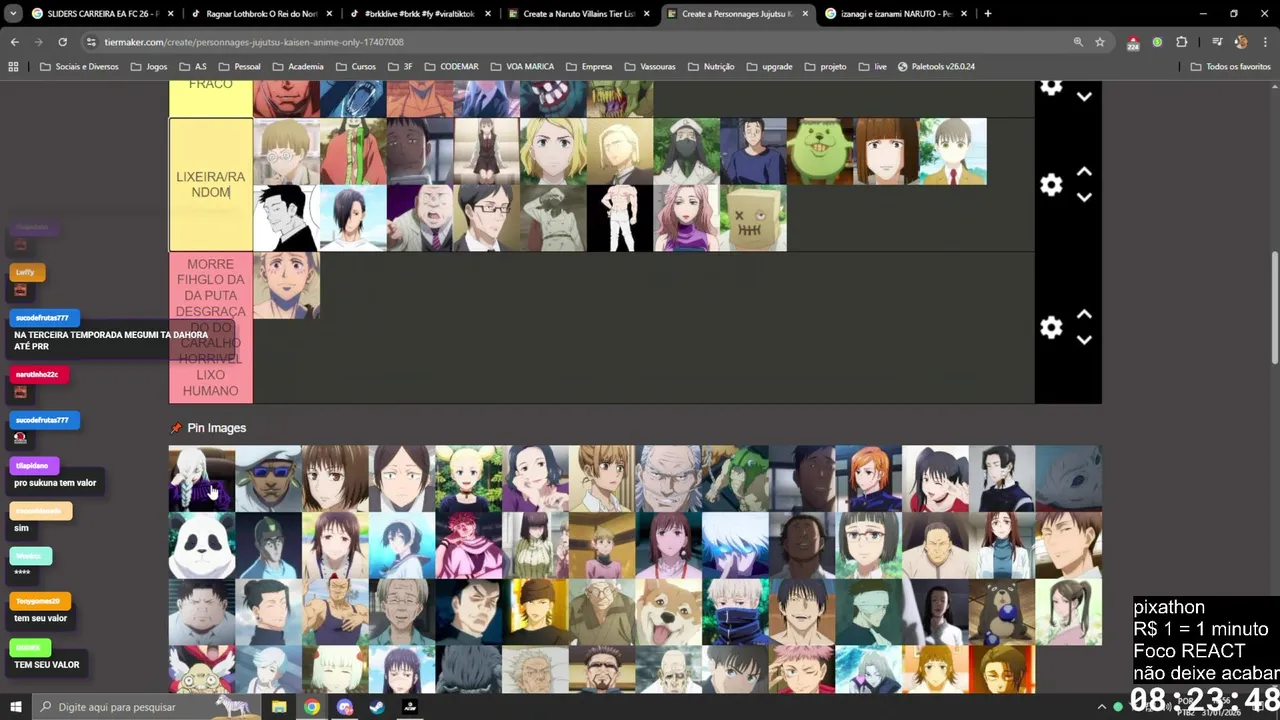Image resolution: width=1280 pixels, height=720 pixels.
Task: Open the Paletools v26.0.24 bookmark
Action: [936, 66]
